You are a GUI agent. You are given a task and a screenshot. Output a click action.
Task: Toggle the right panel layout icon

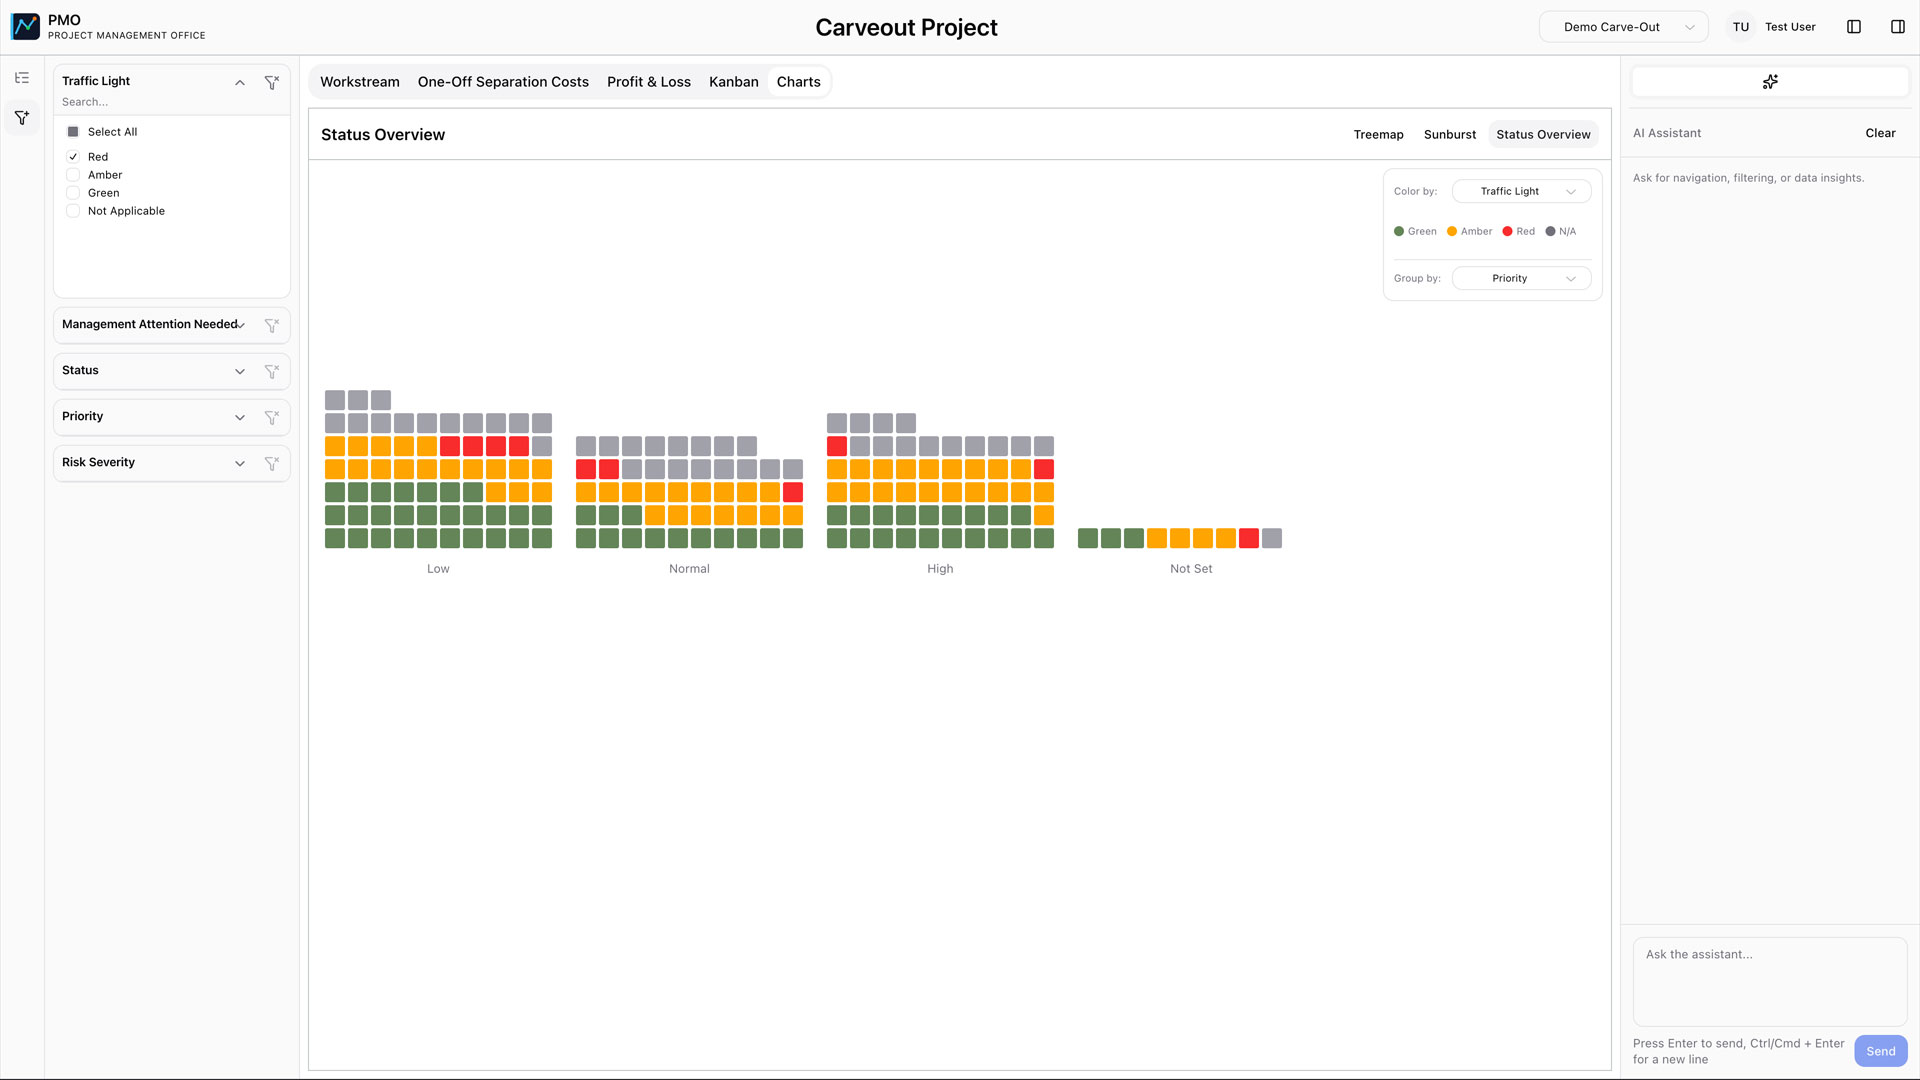pos(1899,26)
